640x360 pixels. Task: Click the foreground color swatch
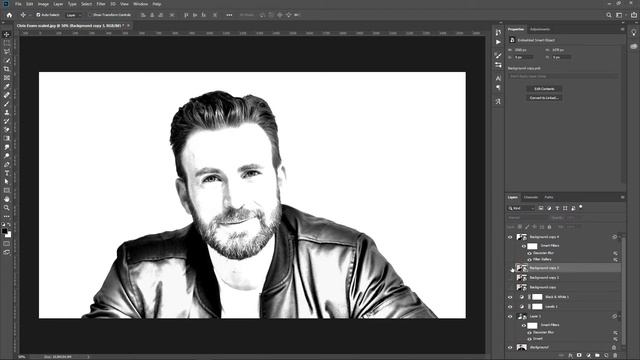[4, 231]
